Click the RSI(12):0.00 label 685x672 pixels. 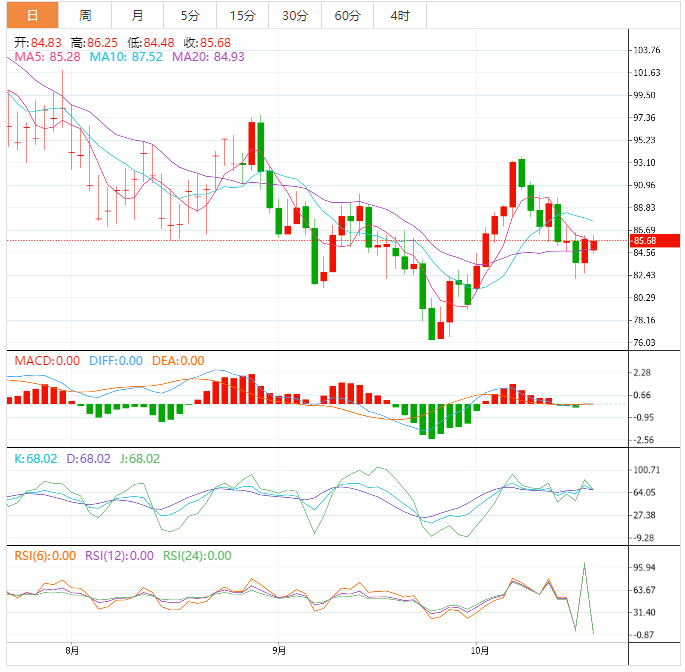pyautogui.click(x=119, y=556)
